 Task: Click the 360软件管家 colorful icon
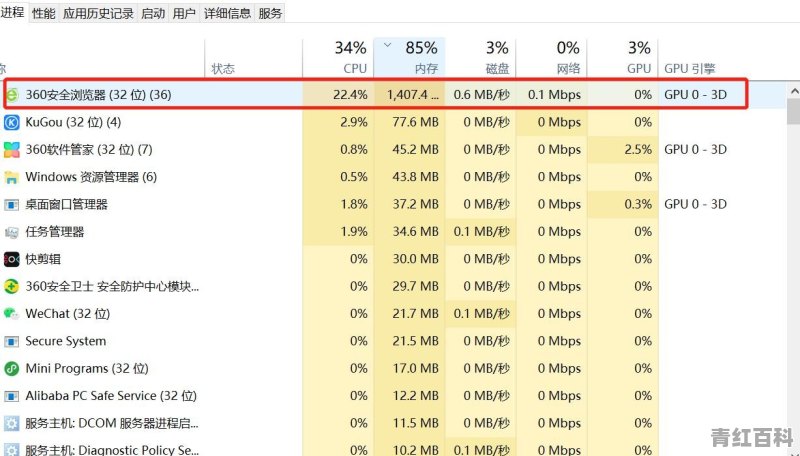pos(11,149)
